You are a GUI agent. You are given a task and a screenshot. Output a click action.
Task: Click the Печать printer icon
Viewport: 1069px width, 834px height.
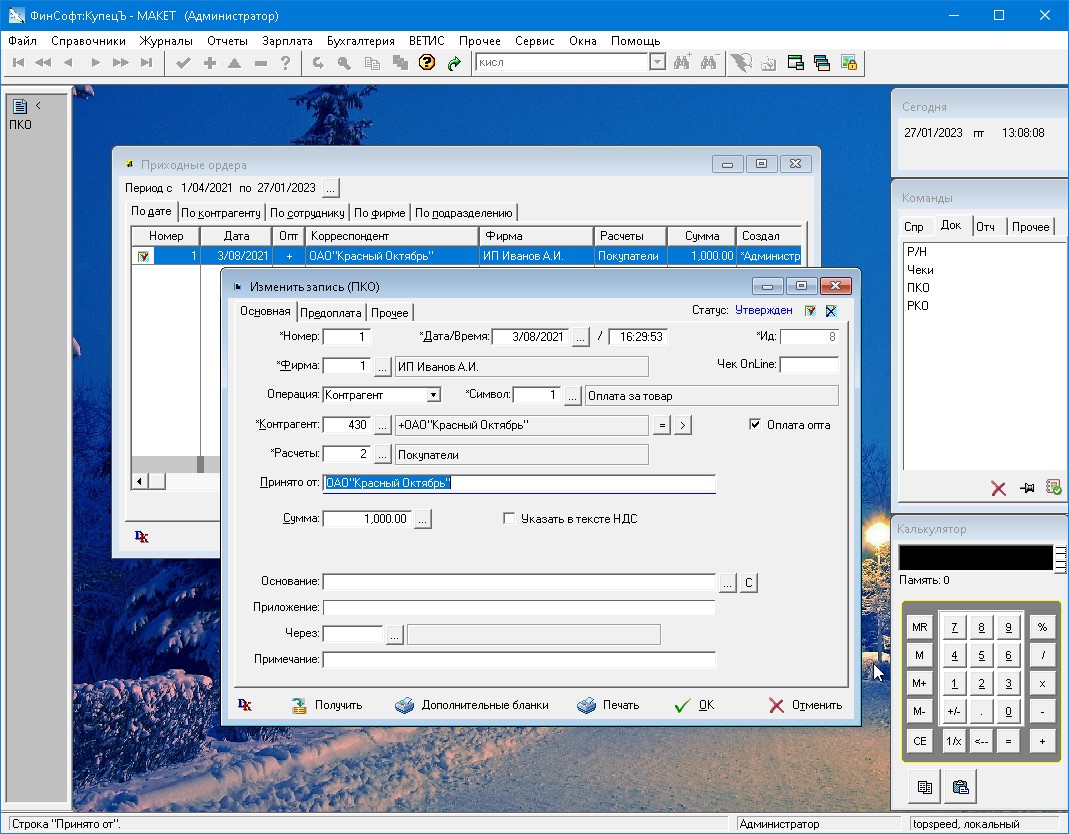coord(587,705)
